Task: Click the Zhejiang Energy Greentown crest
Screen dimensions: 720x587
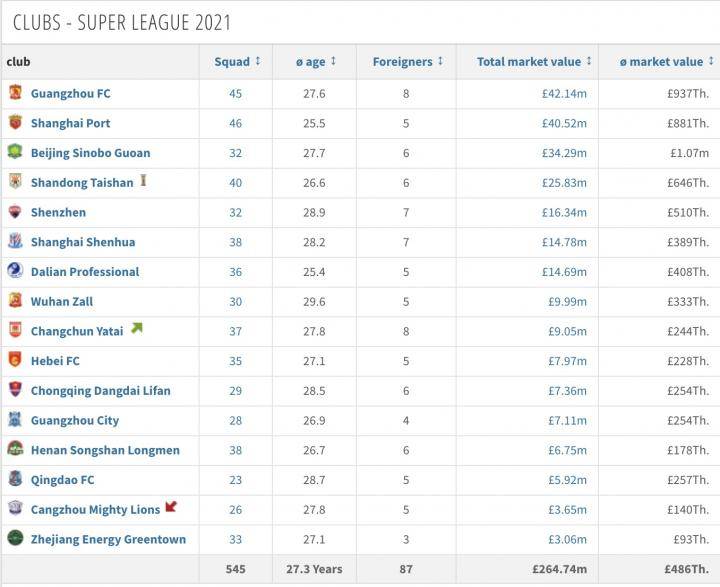Action: [15, 538]
